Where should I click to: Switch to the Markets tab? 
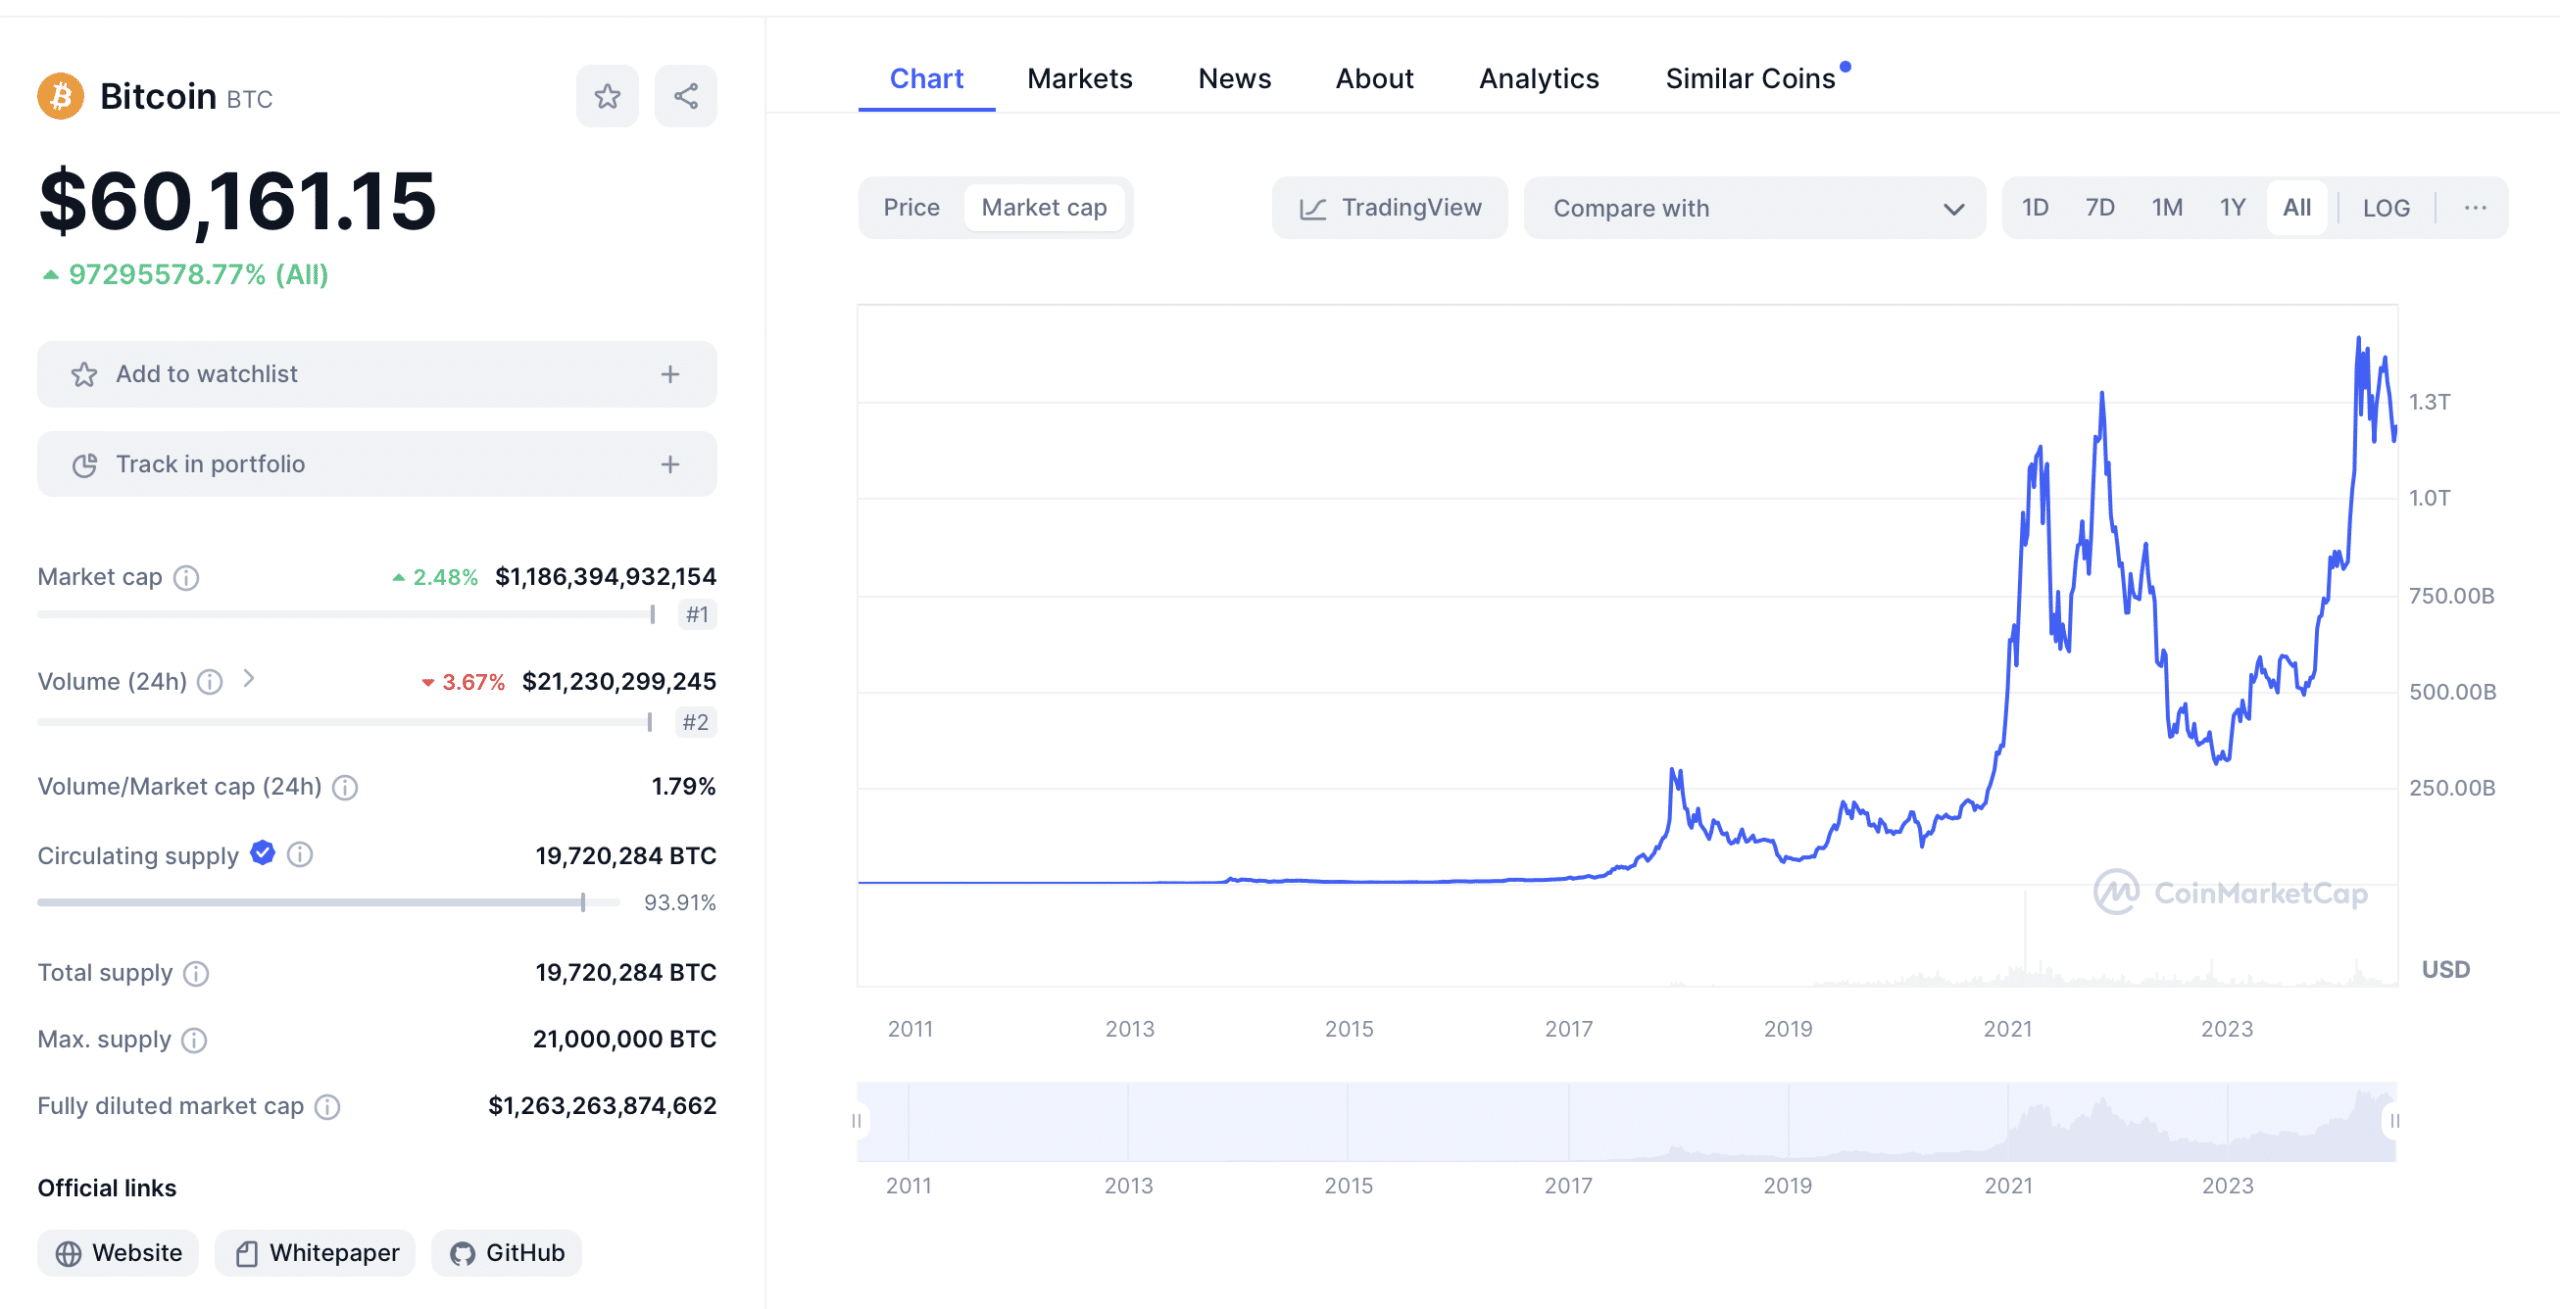1080,77
